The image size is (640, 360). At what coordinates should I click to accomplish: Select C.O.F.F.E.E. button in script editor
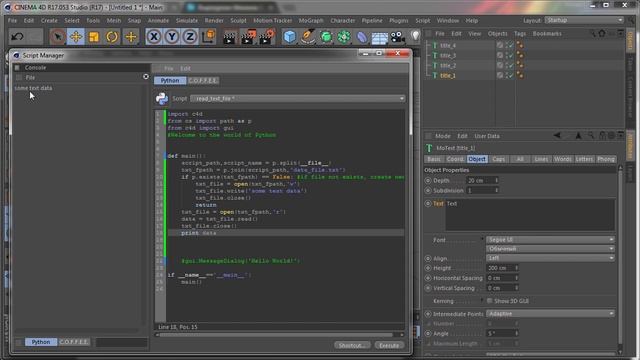point(203,80)
